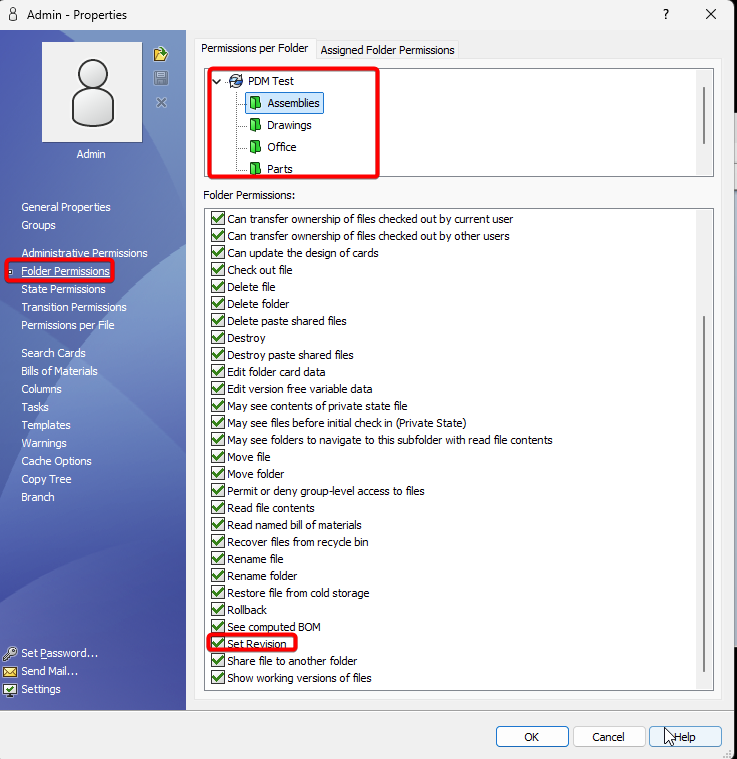Select the Office folder in tree

[x=282, y=147]
